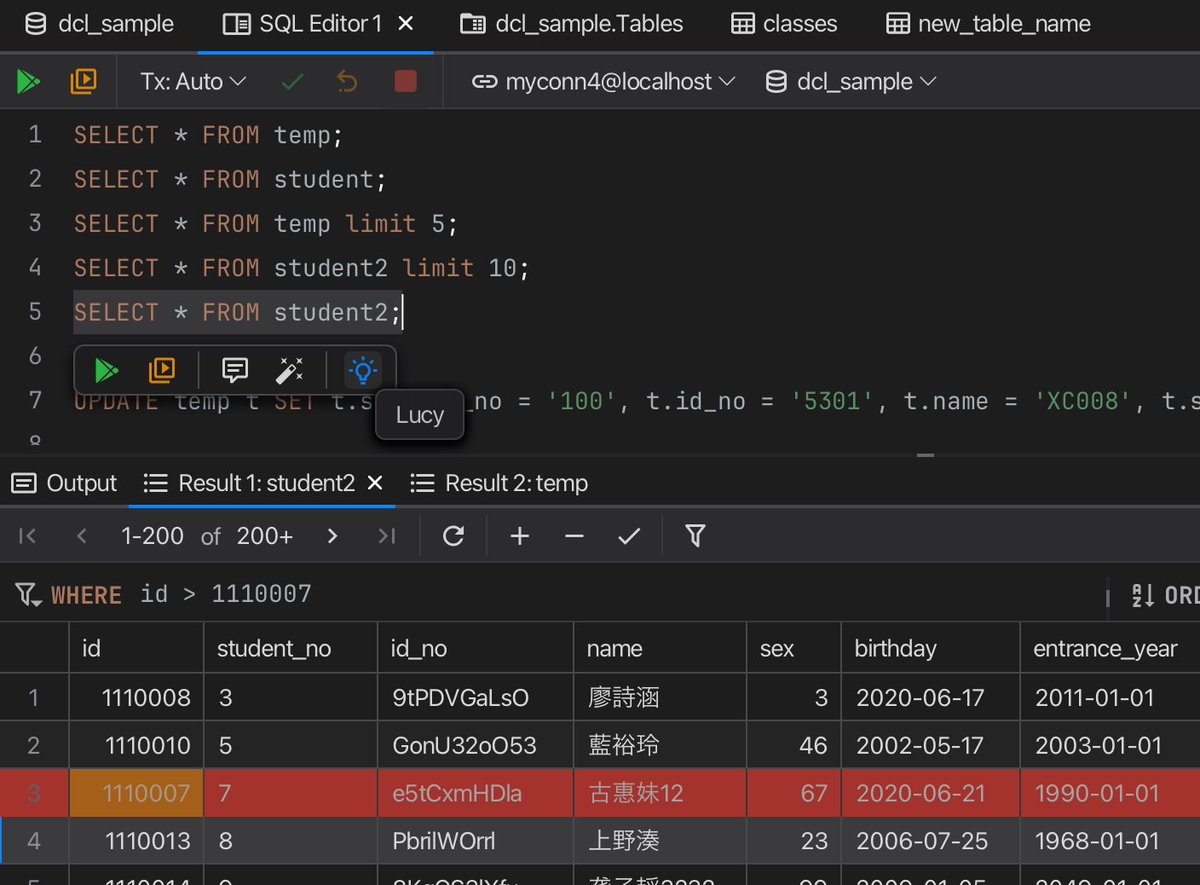Click the '200+' total row count
1200x885 pixels.
tap(265, 537)
